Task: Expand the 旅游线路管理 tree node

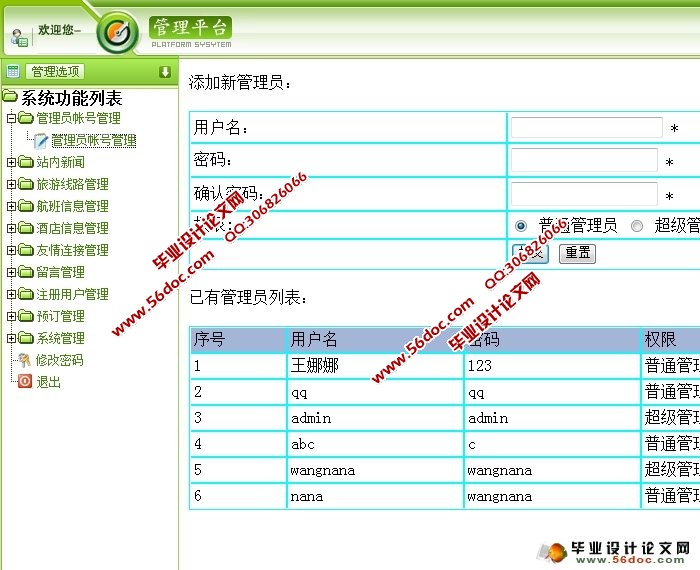Action: pyautogui.click(x=12, y=184)
